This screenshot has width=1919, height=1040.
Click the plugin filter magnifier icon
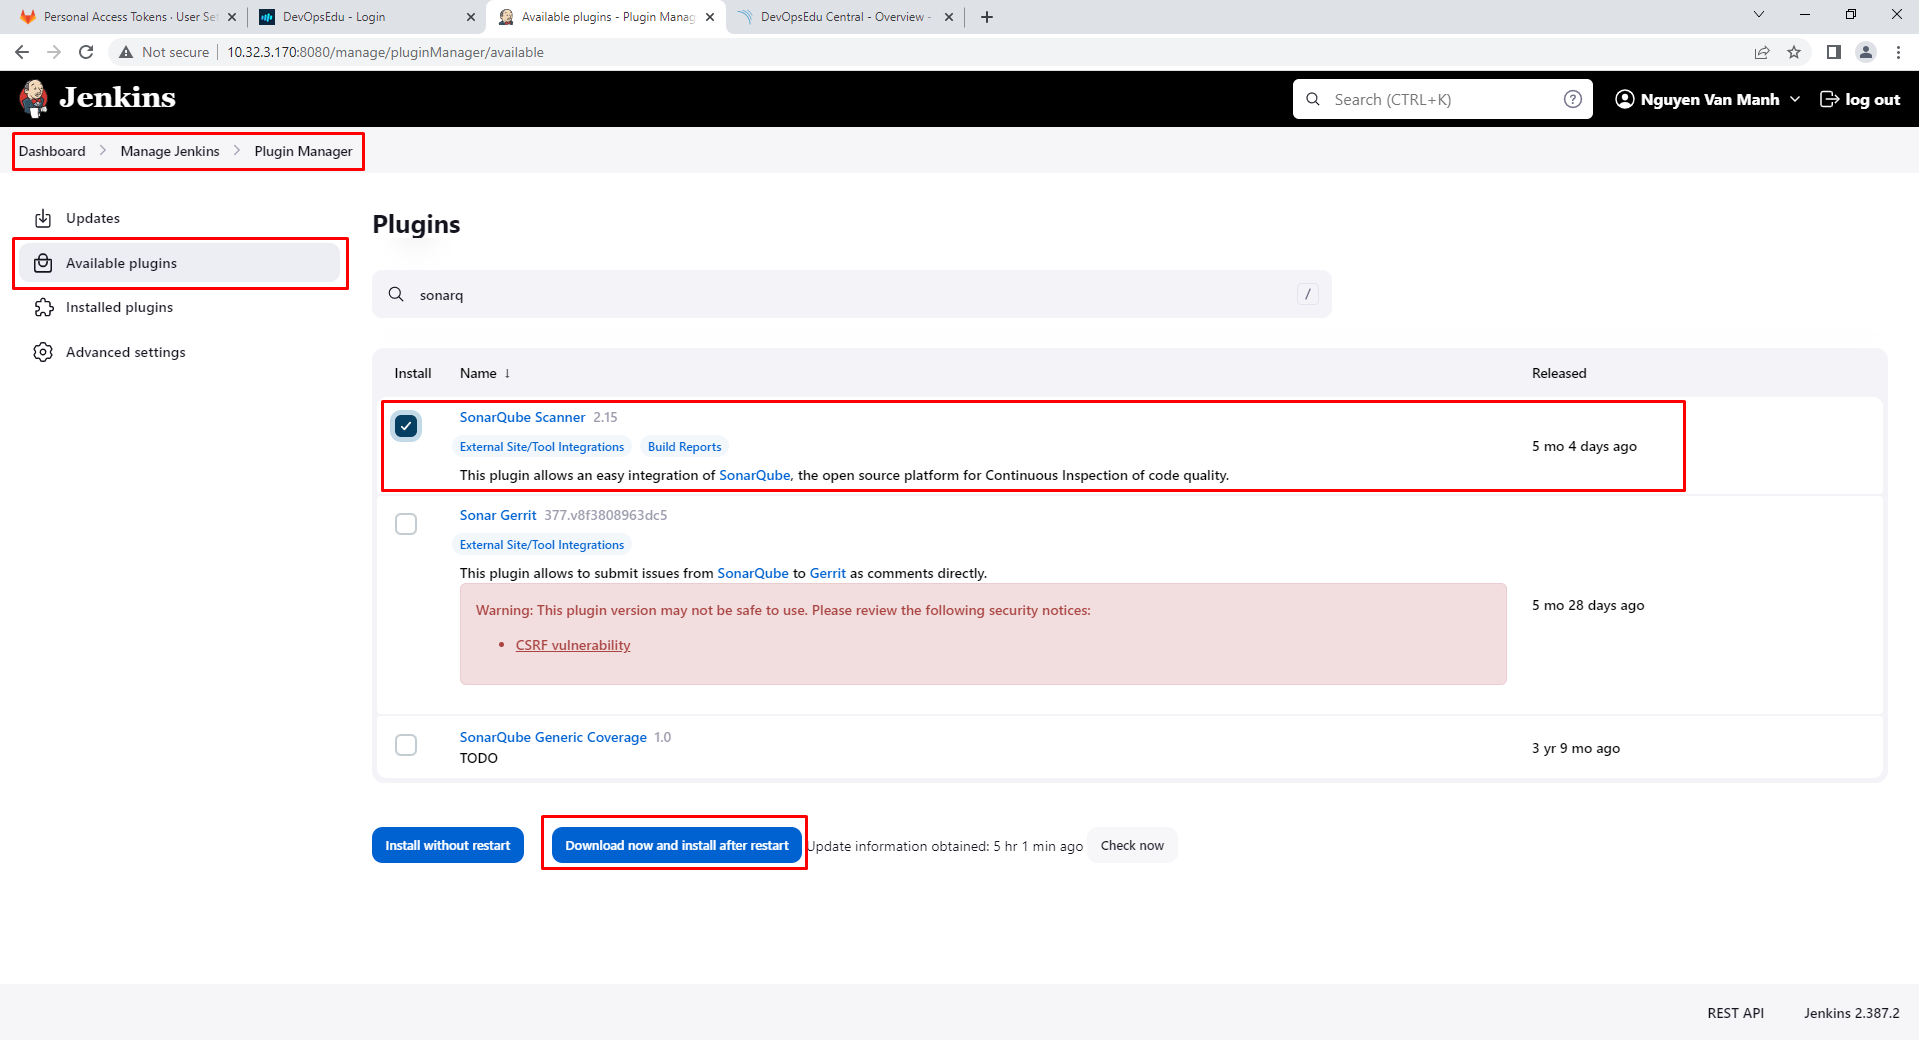pyautogui.click(x=396, y=294)
